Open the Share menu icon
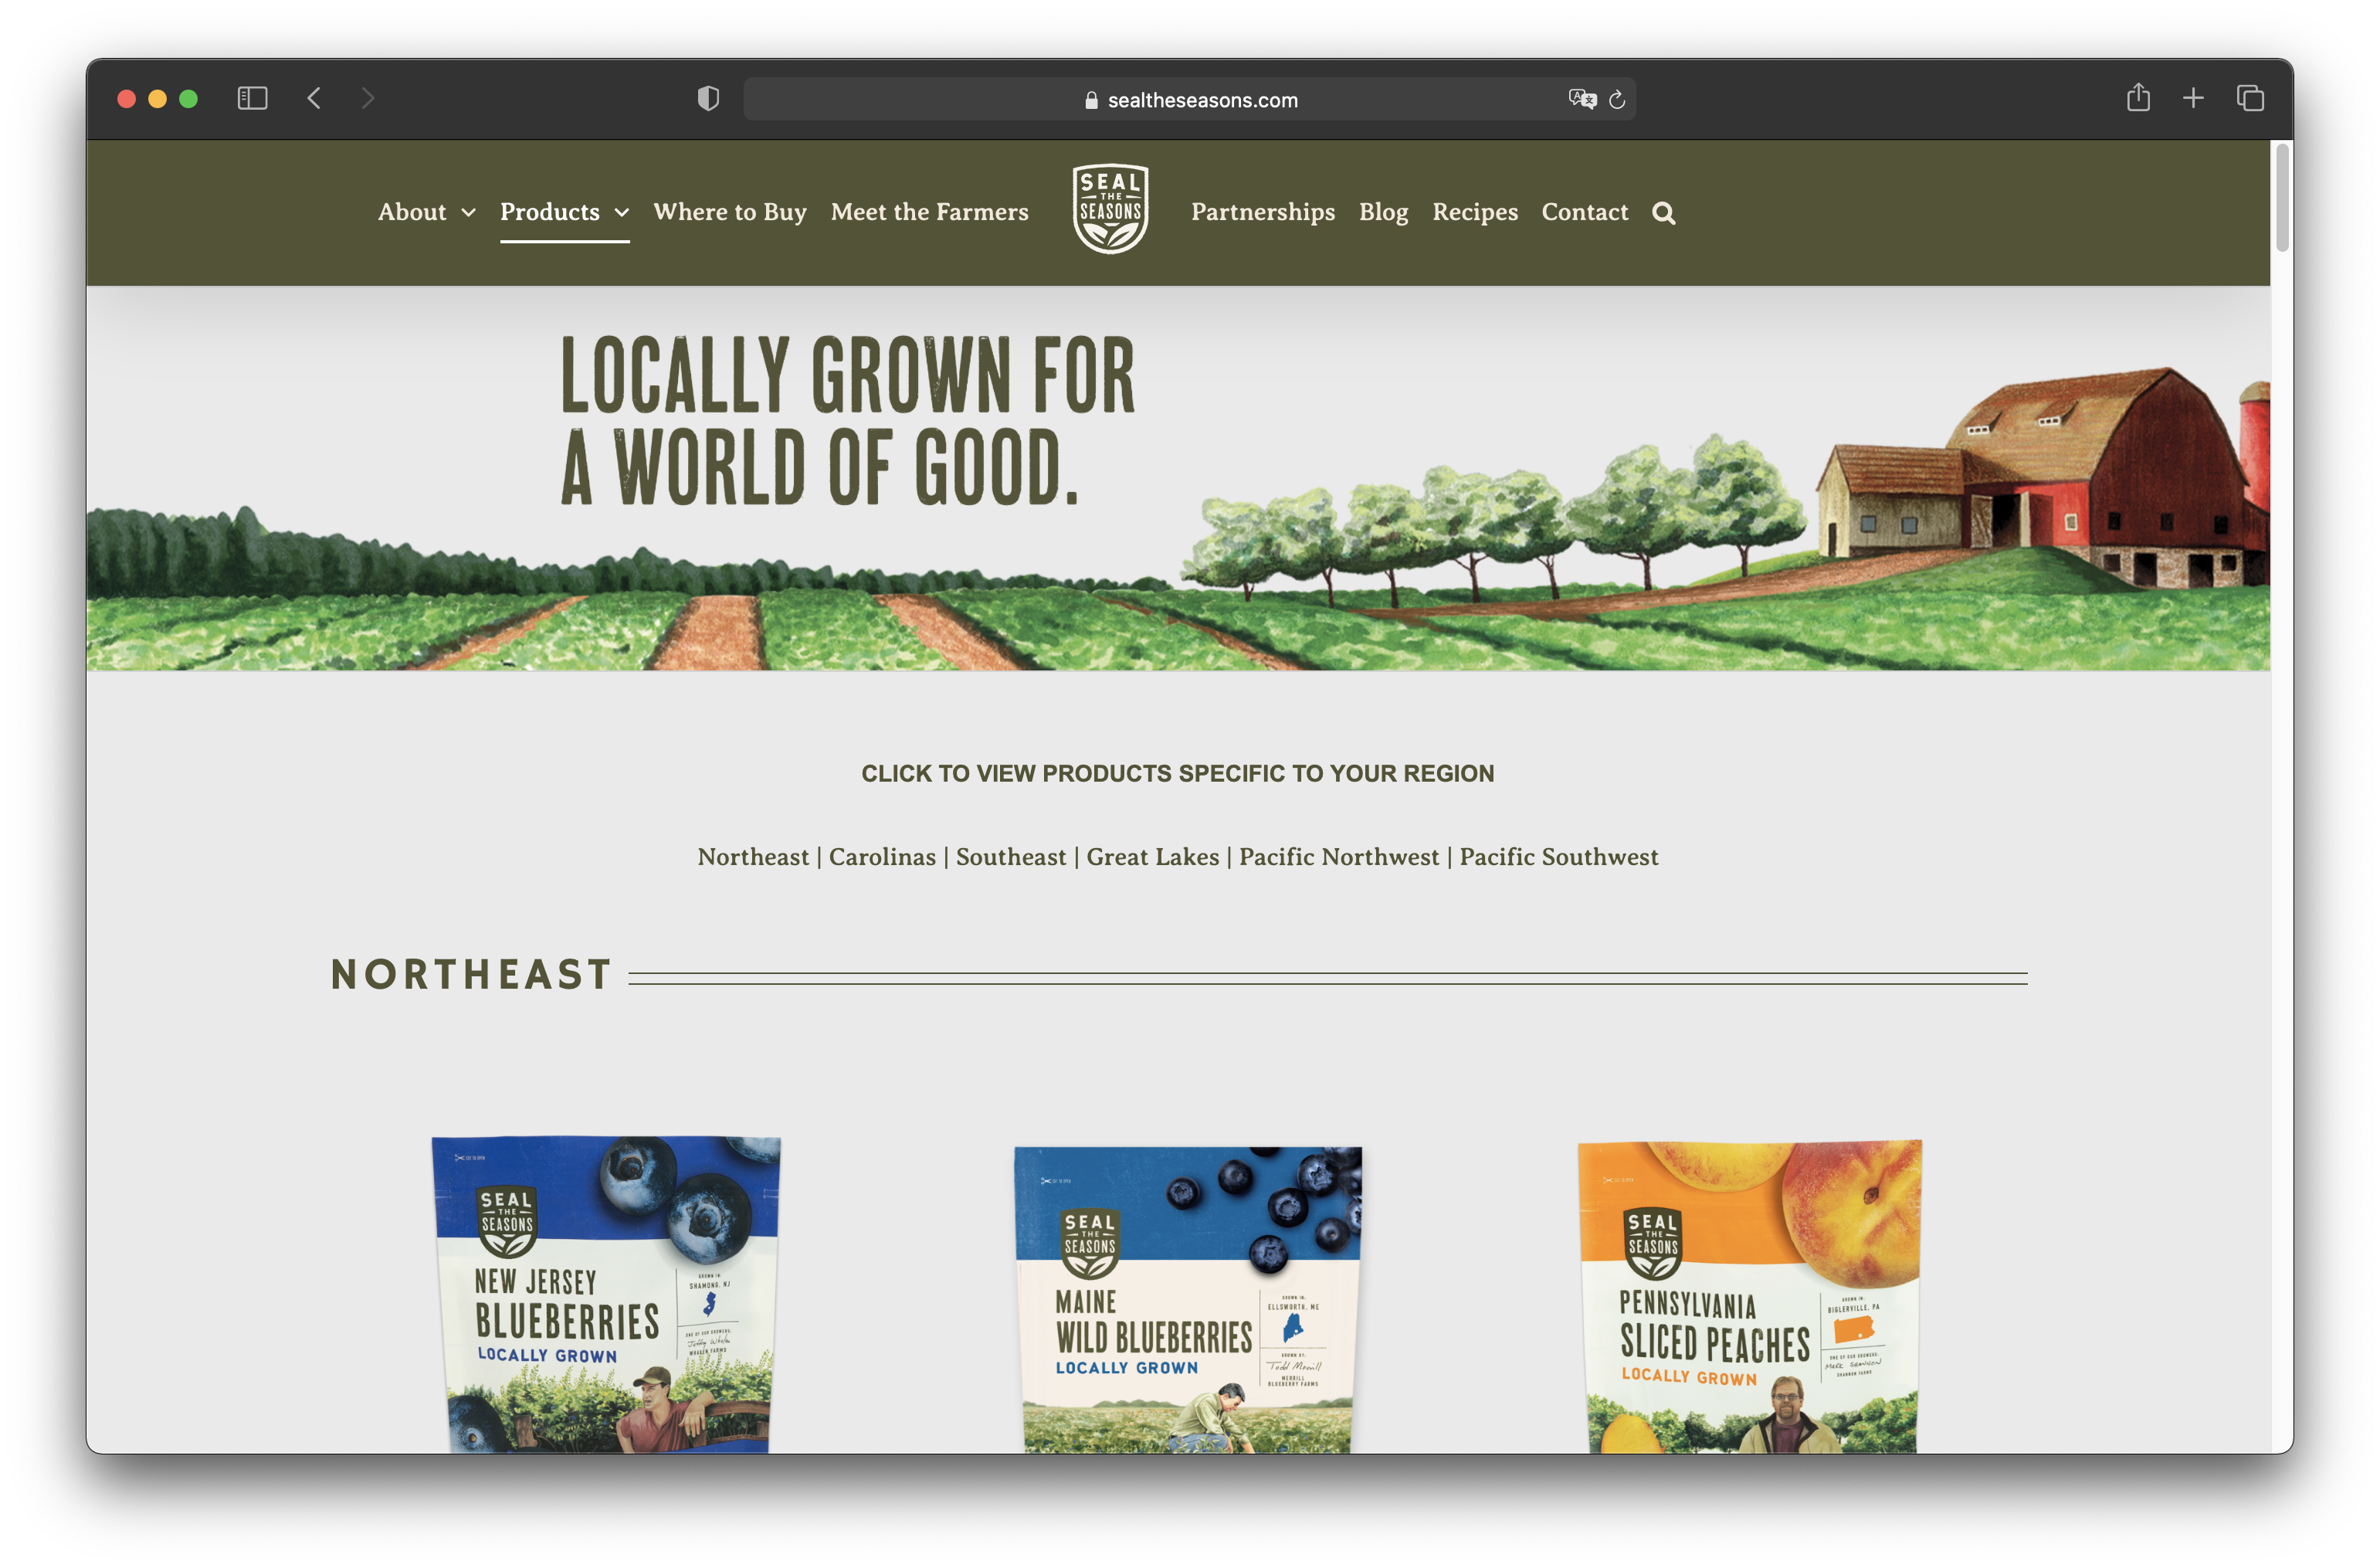Image resolution: width=2380 pixels, height=1568 pixels. click(2138, 97)
